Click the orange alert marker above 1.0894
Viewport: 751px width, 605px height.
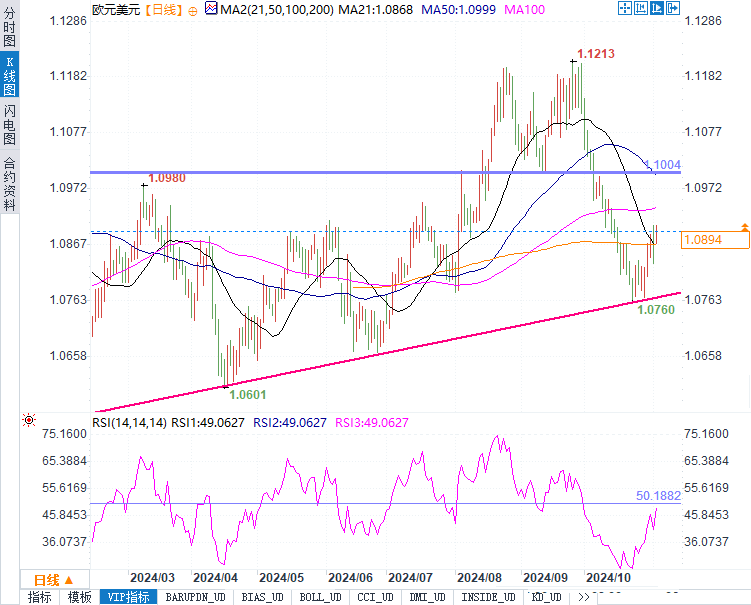[x=744, y=228]
